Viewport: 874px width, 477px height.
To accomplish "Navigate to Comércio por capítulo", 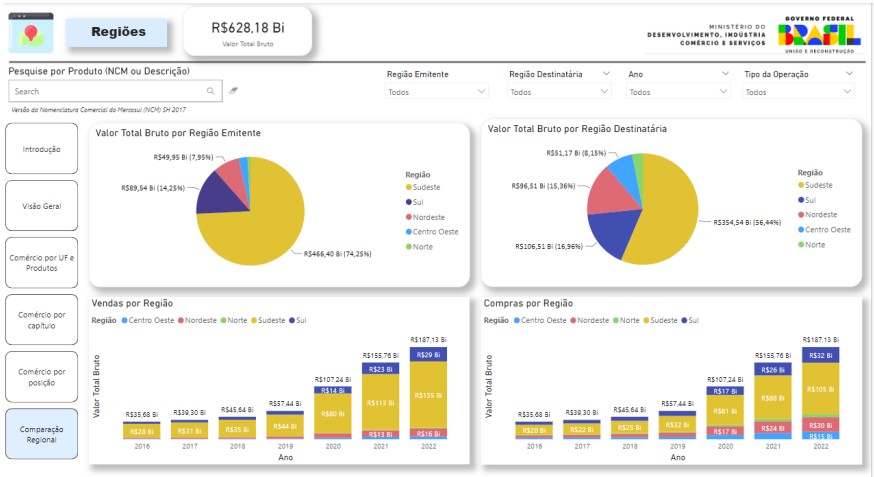I will 41,320.
